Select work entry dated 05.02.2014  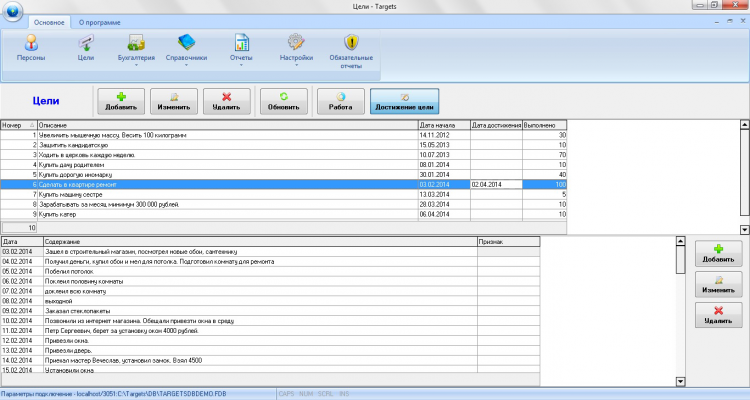pos(270,271)
